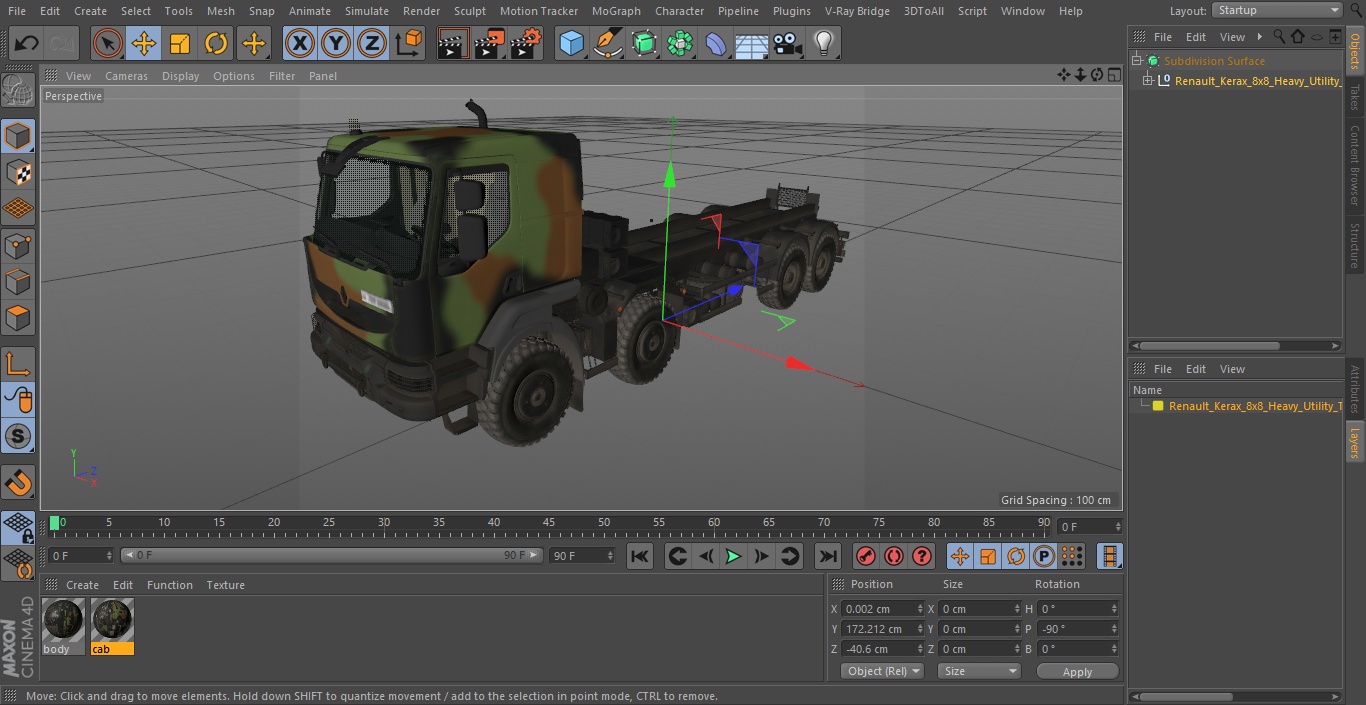Image resolution: width=1366 pixels, height=705 pixels.
Task: Open the Size mode dropdown
Action: 979,671
